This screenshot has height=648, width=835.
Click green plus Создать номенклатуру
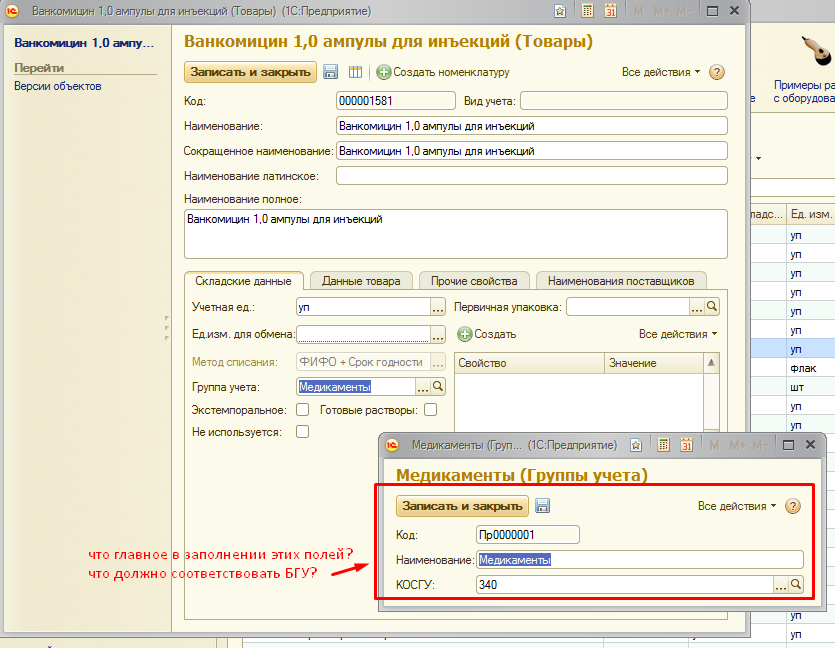click(x=384, y=72)
